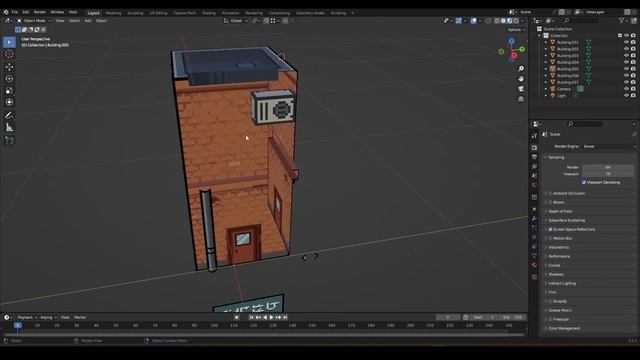Uncheck Screen Space Reflections checkbox

pos(550,229)
